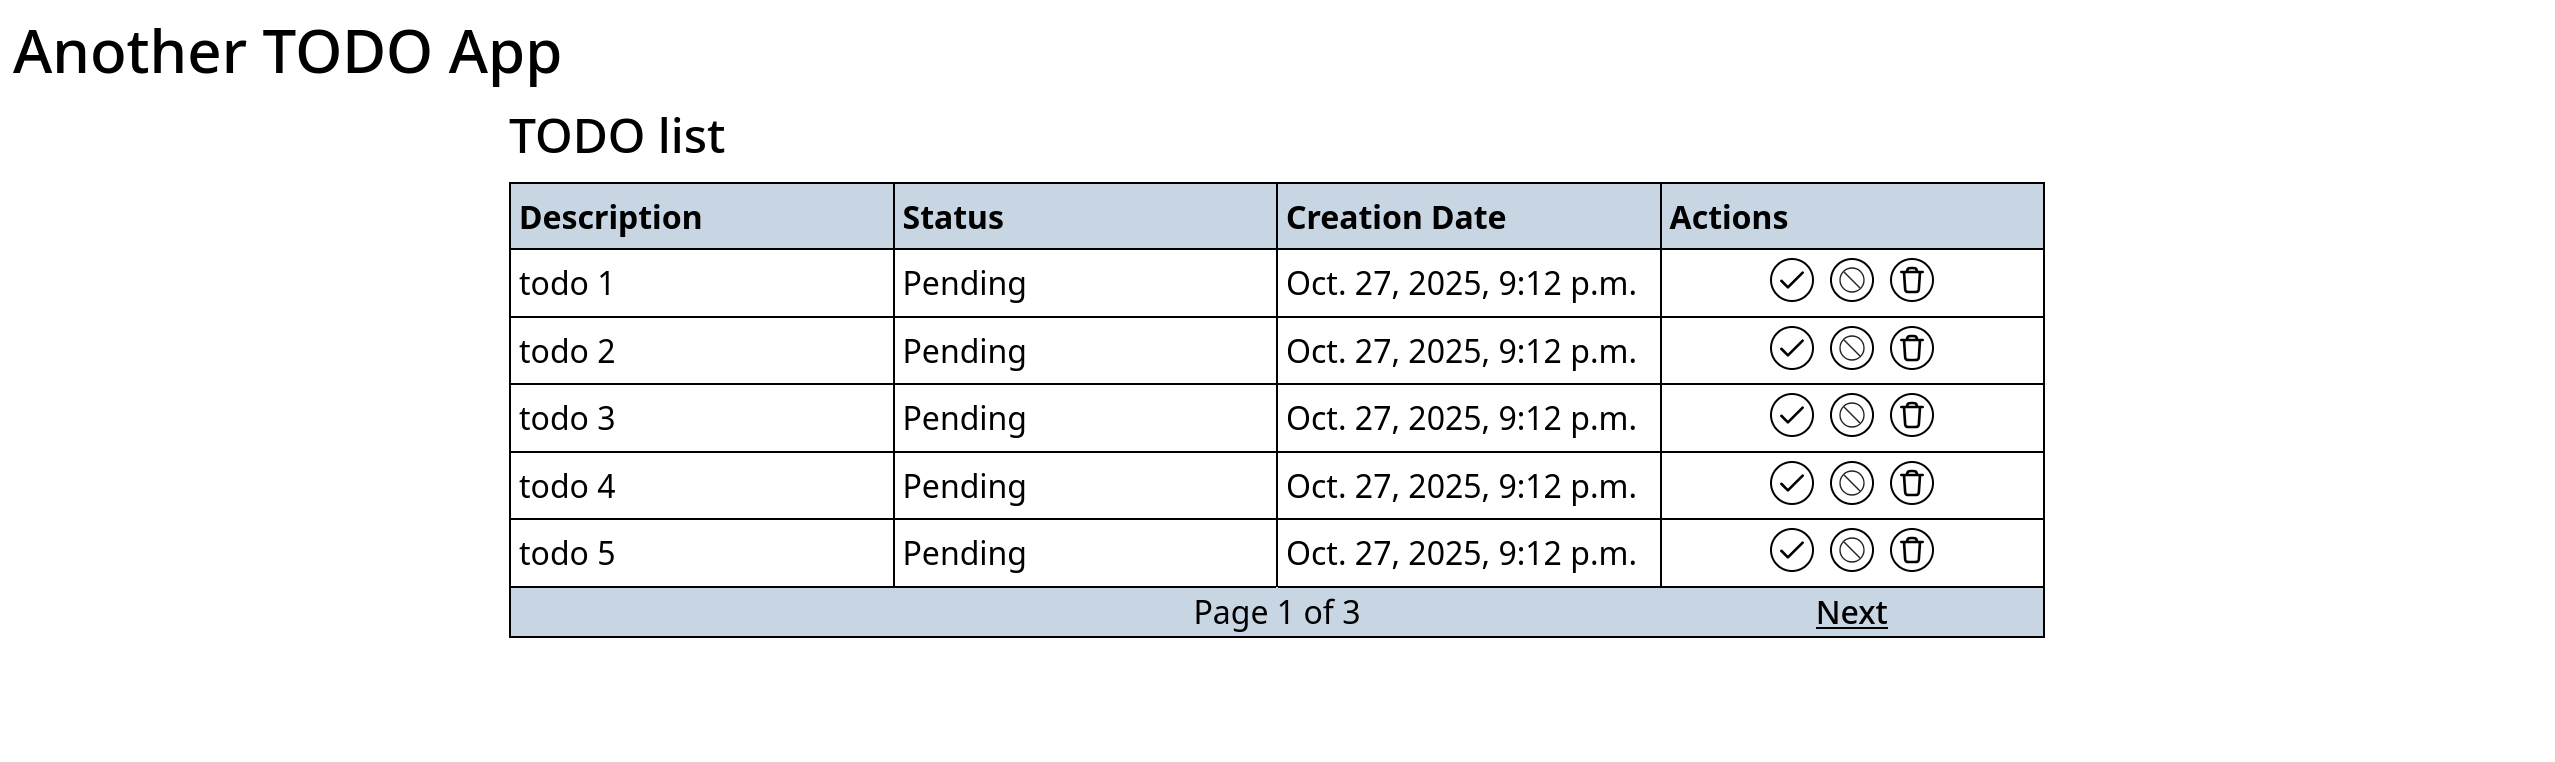
Task: Click the Another TODO App heading
Action: pyautogui.click(x=287, y=52)
